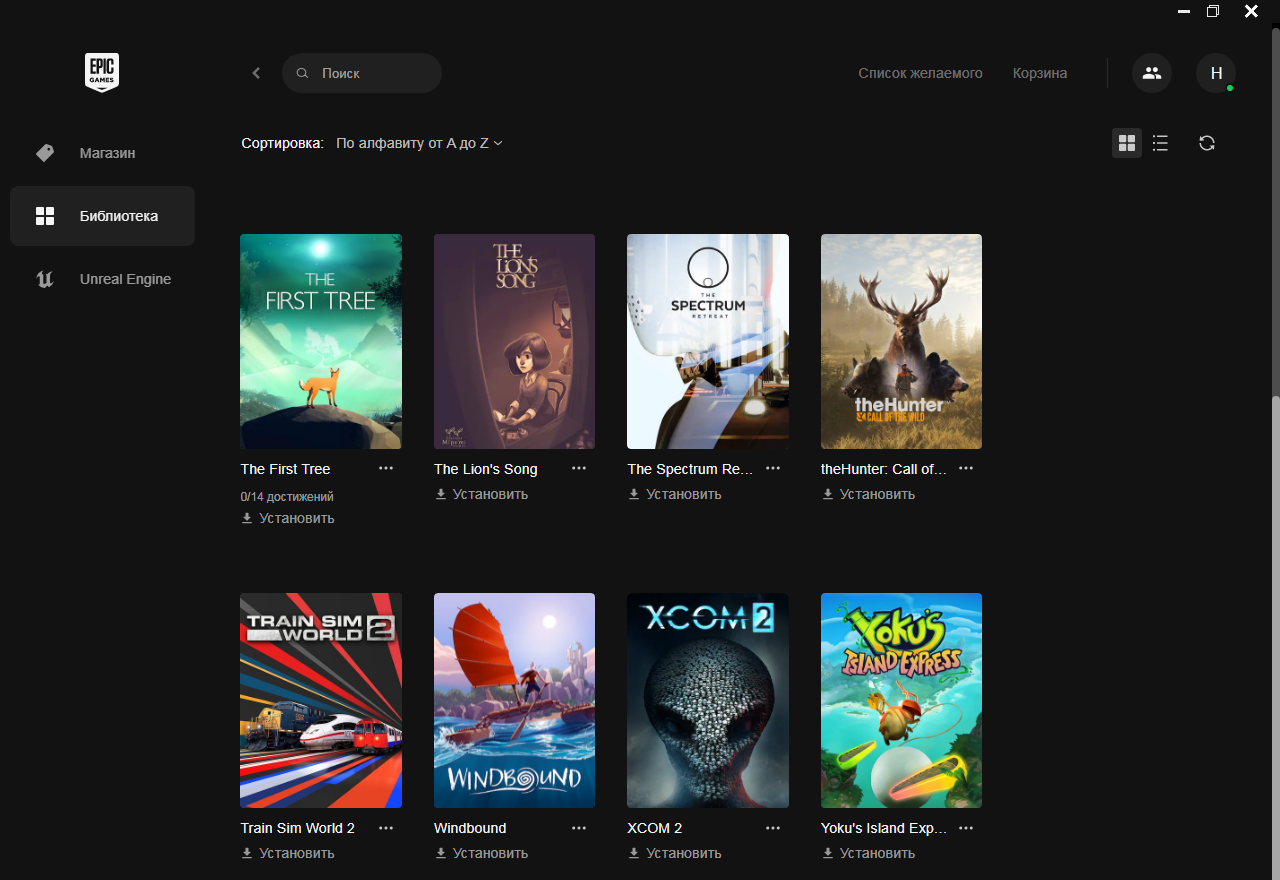
Task: Go back with the left arrow
Action: click(x=256, y=73)
